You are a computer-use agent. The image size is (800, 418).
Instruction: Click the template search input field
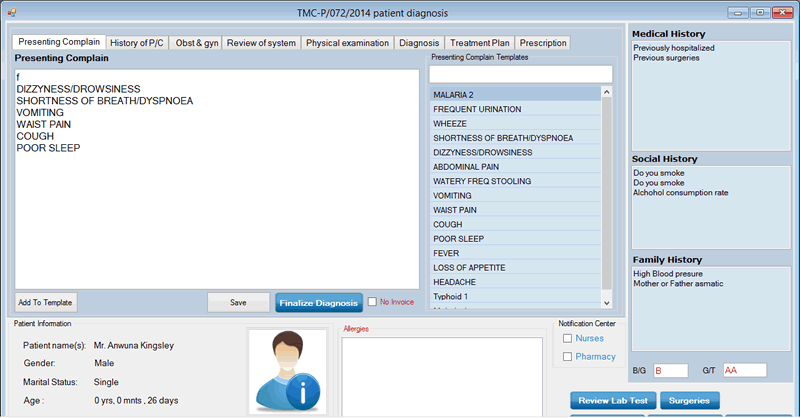[520, 74]
